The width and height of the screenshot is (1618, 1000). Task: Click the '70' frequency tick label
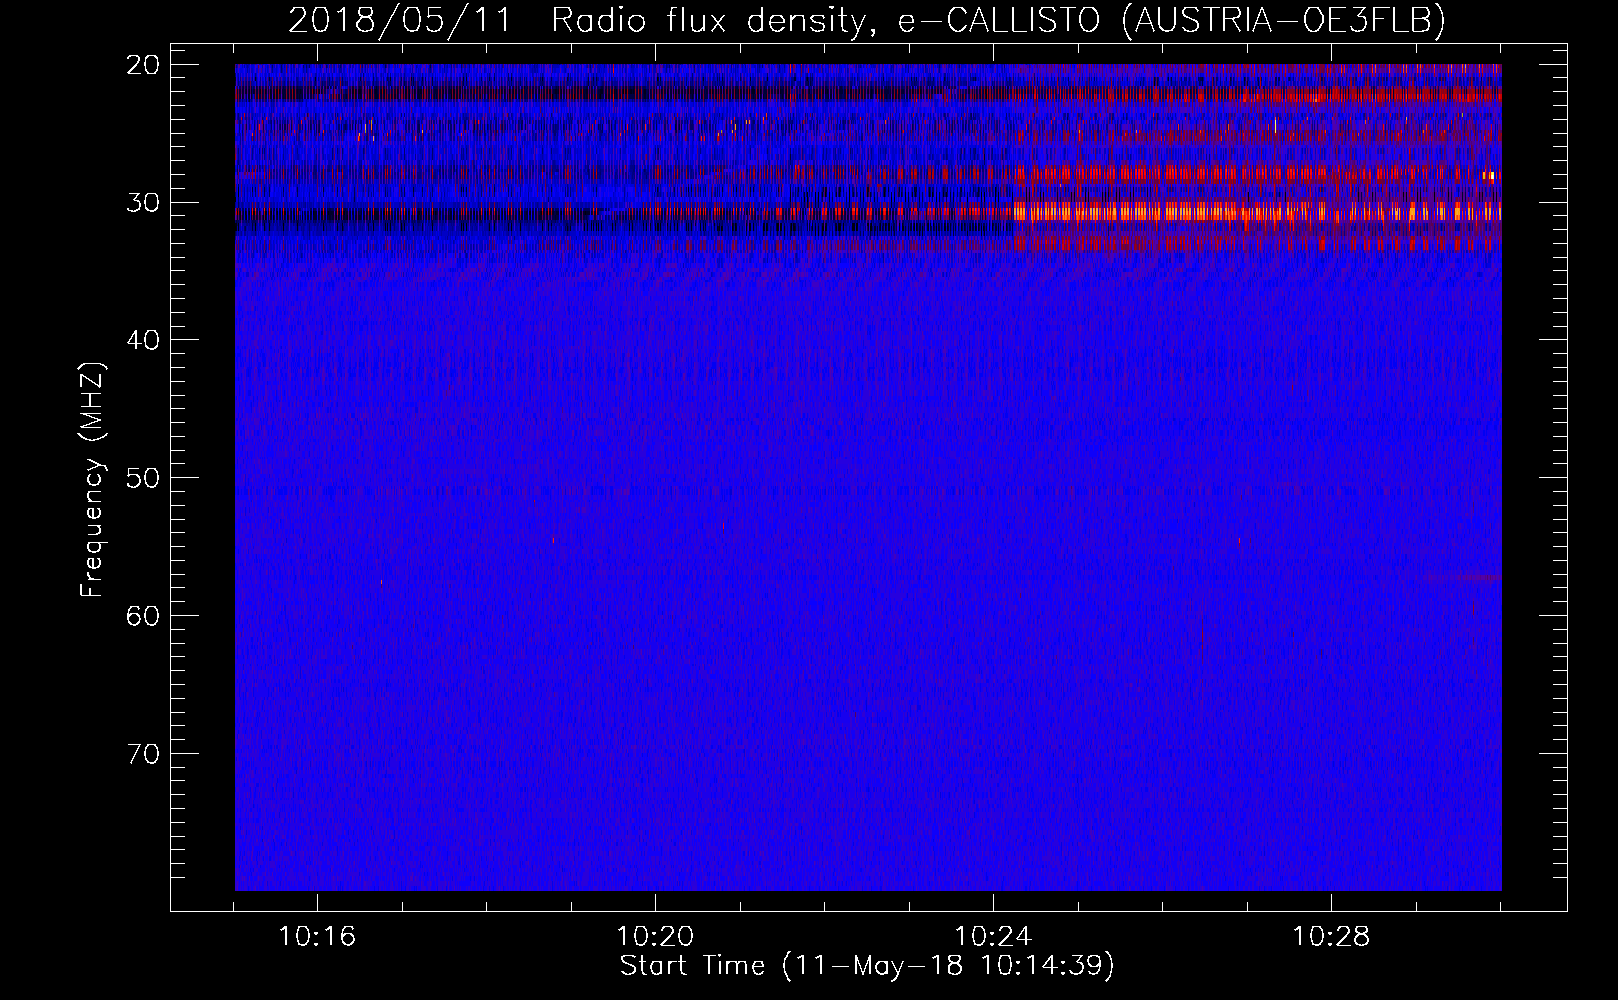pyautogui.click(x=142, y=753)
